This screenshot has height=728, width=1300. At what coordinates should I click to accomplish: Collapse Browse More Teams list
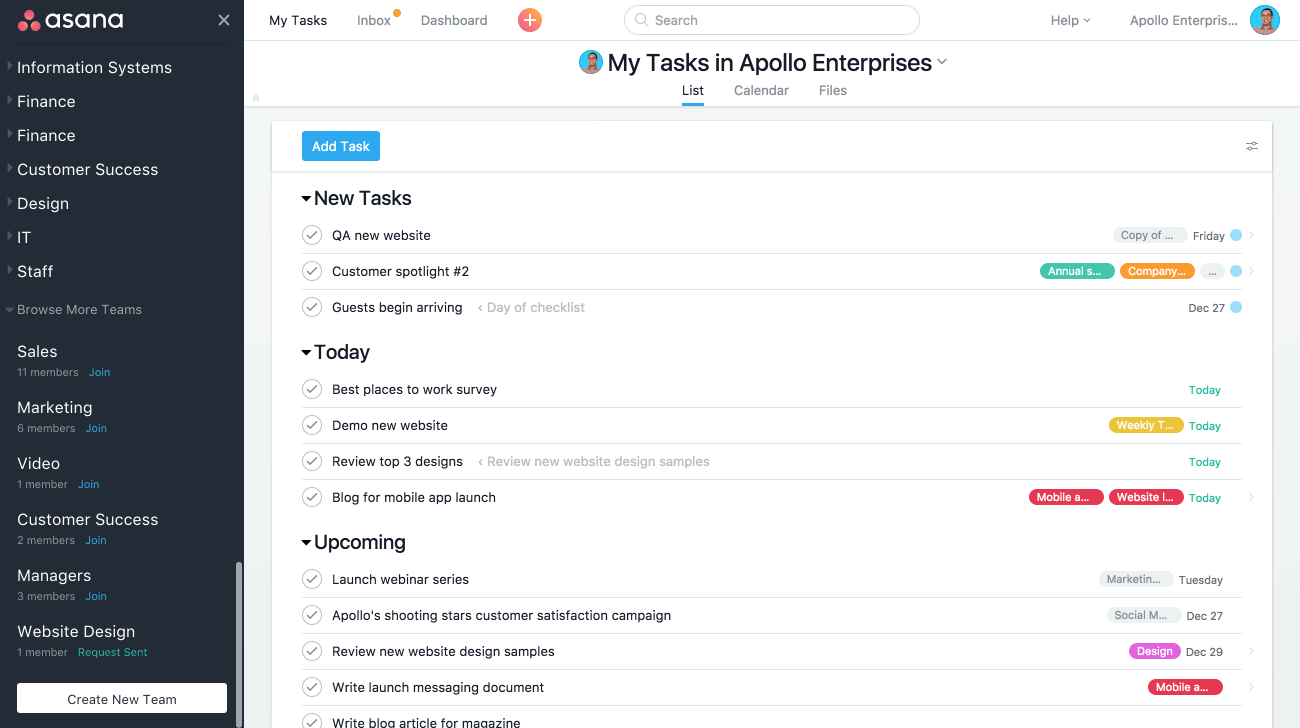pyautogui.click(x=10, y=310)
